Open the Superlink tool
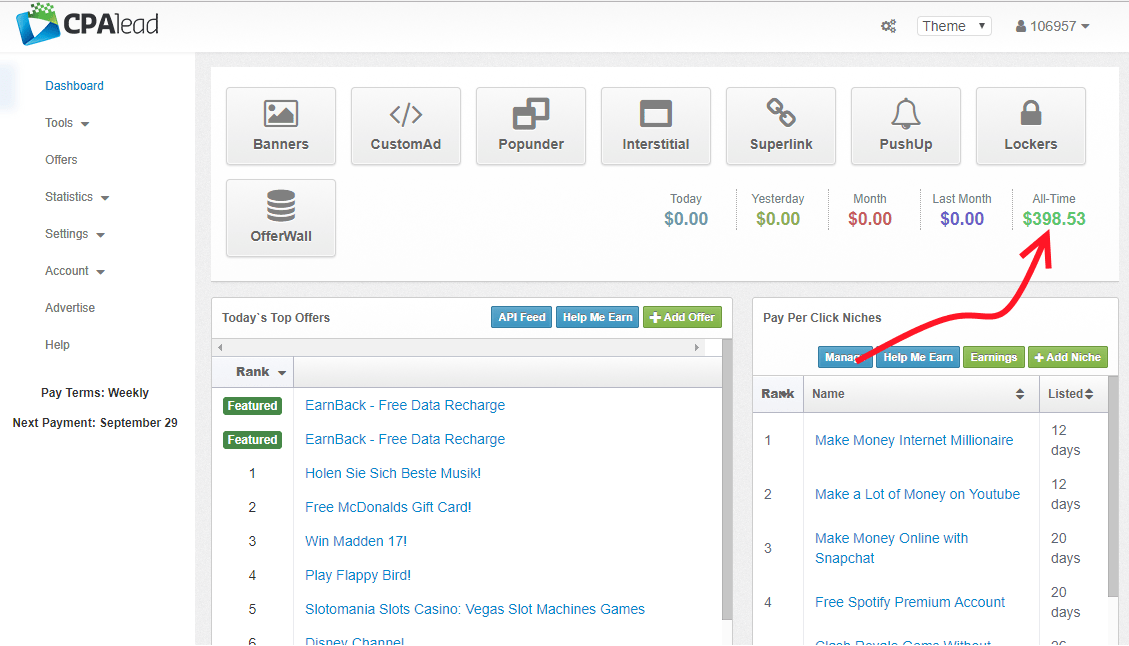The height and width of the screenshot is (646, 1129). [x=781, y=126]
